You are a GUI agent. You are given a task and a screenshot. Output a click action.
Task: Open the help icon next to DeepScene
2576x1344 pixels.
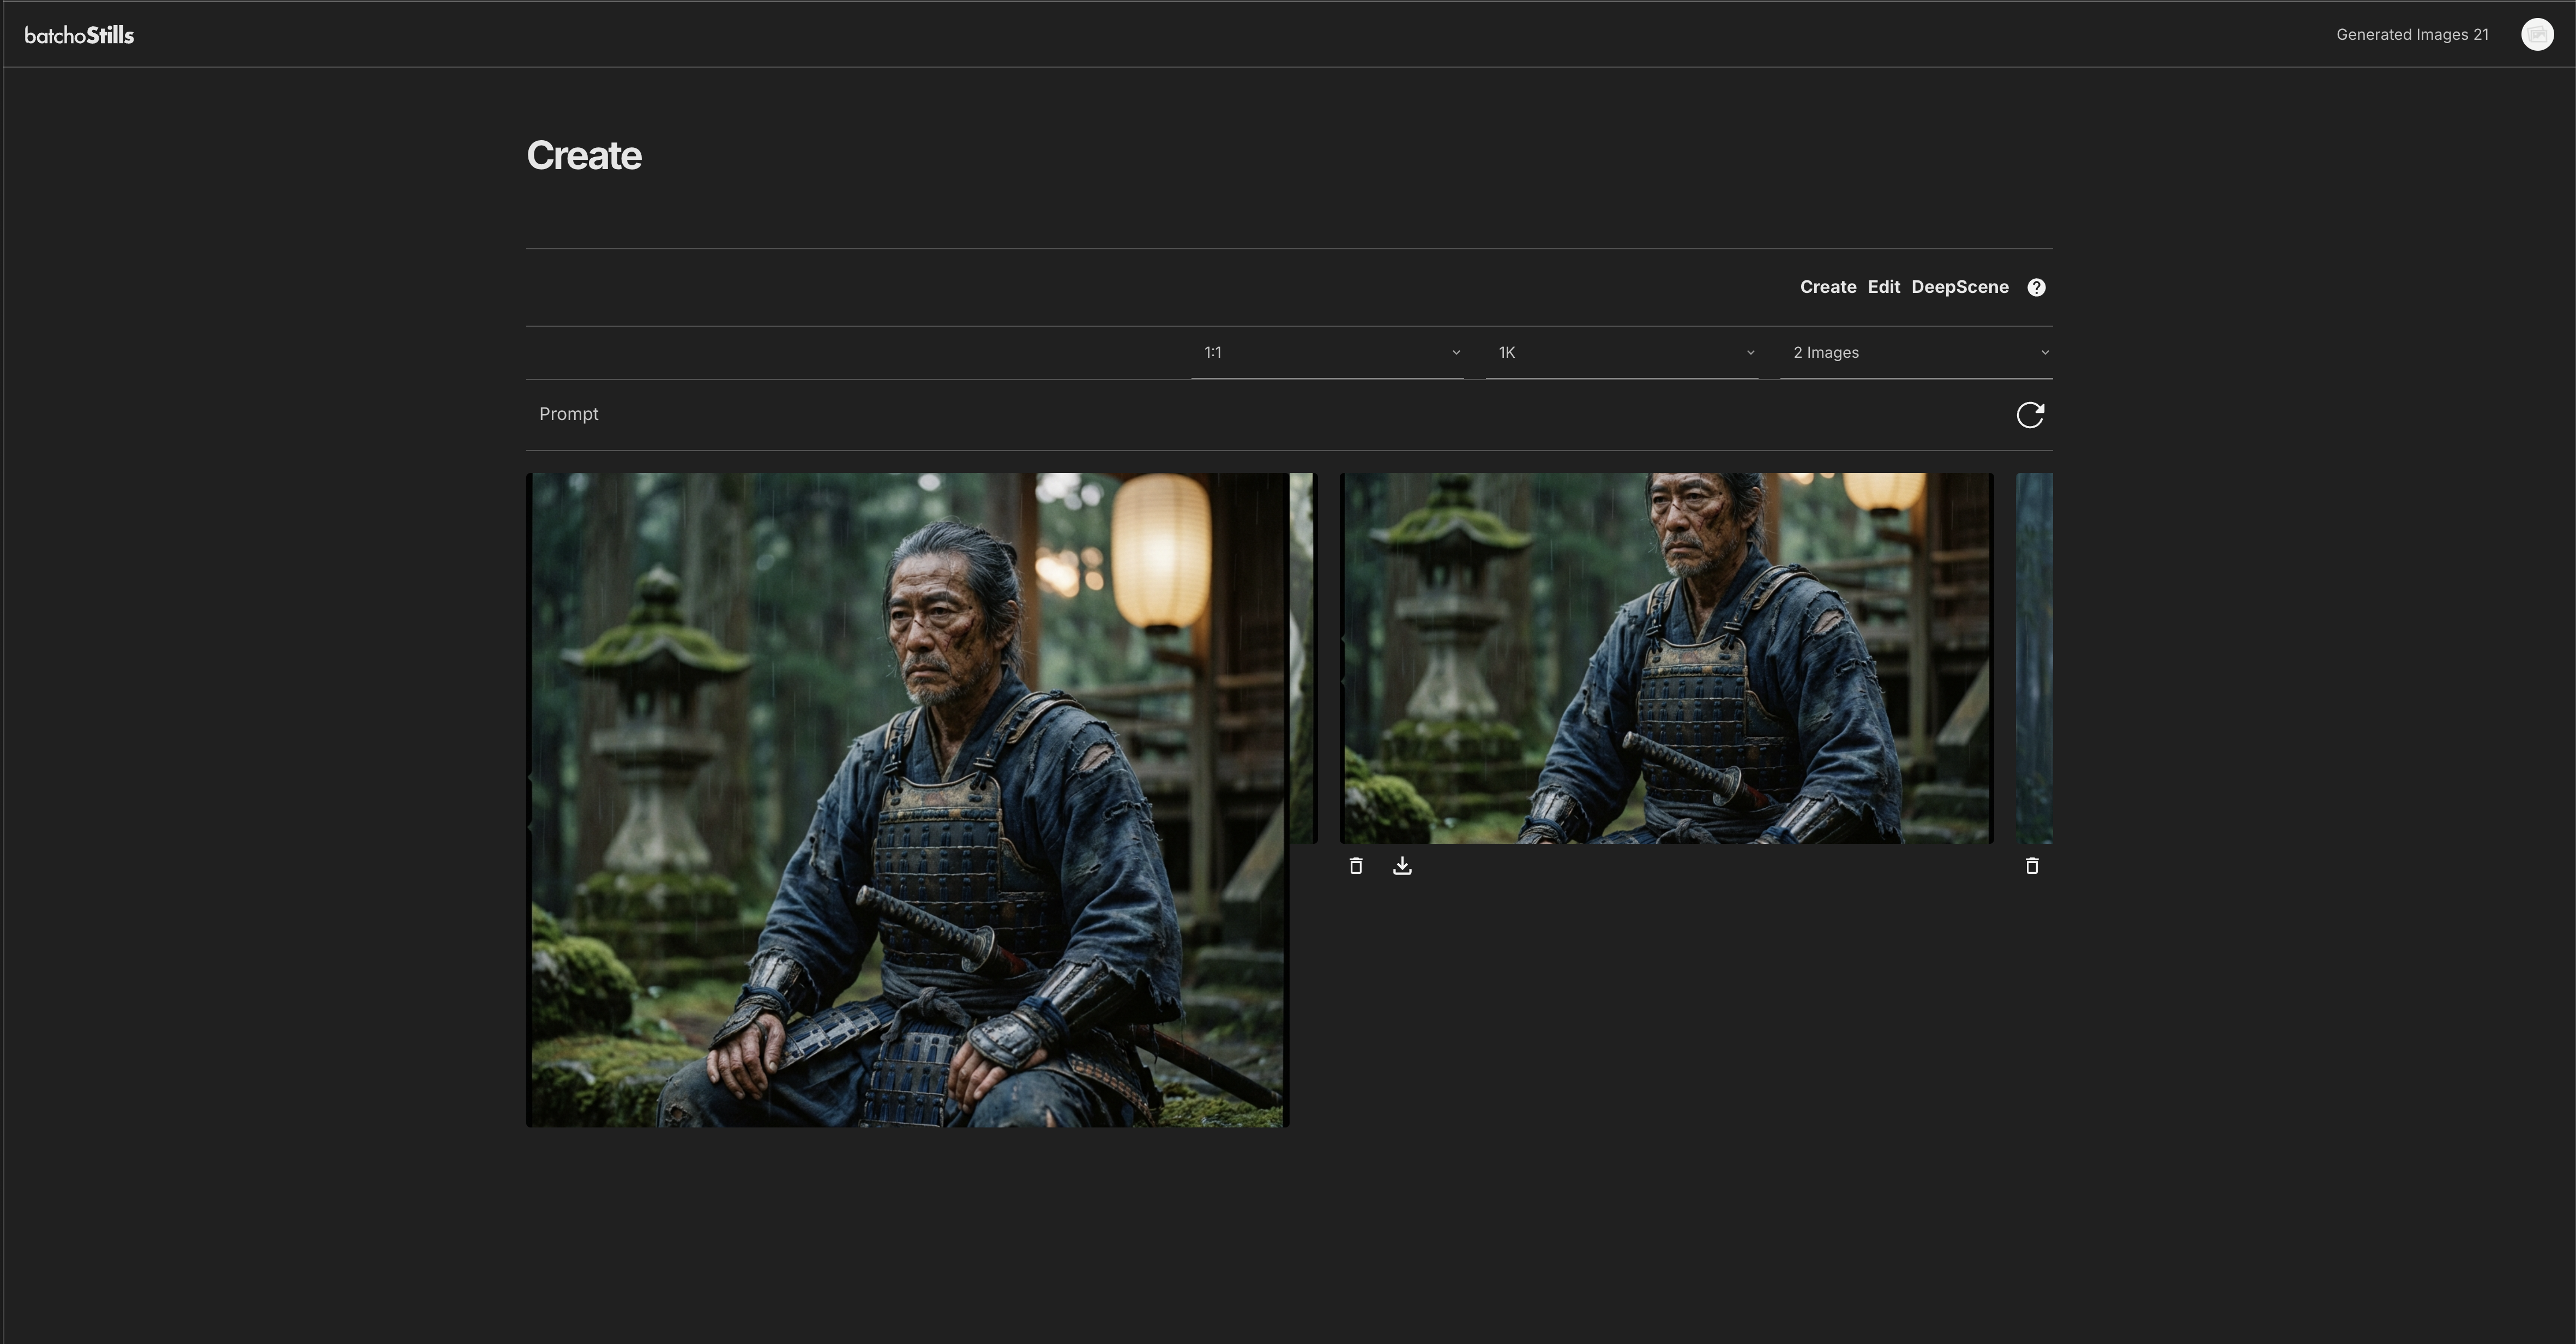tap(2037, 287)
